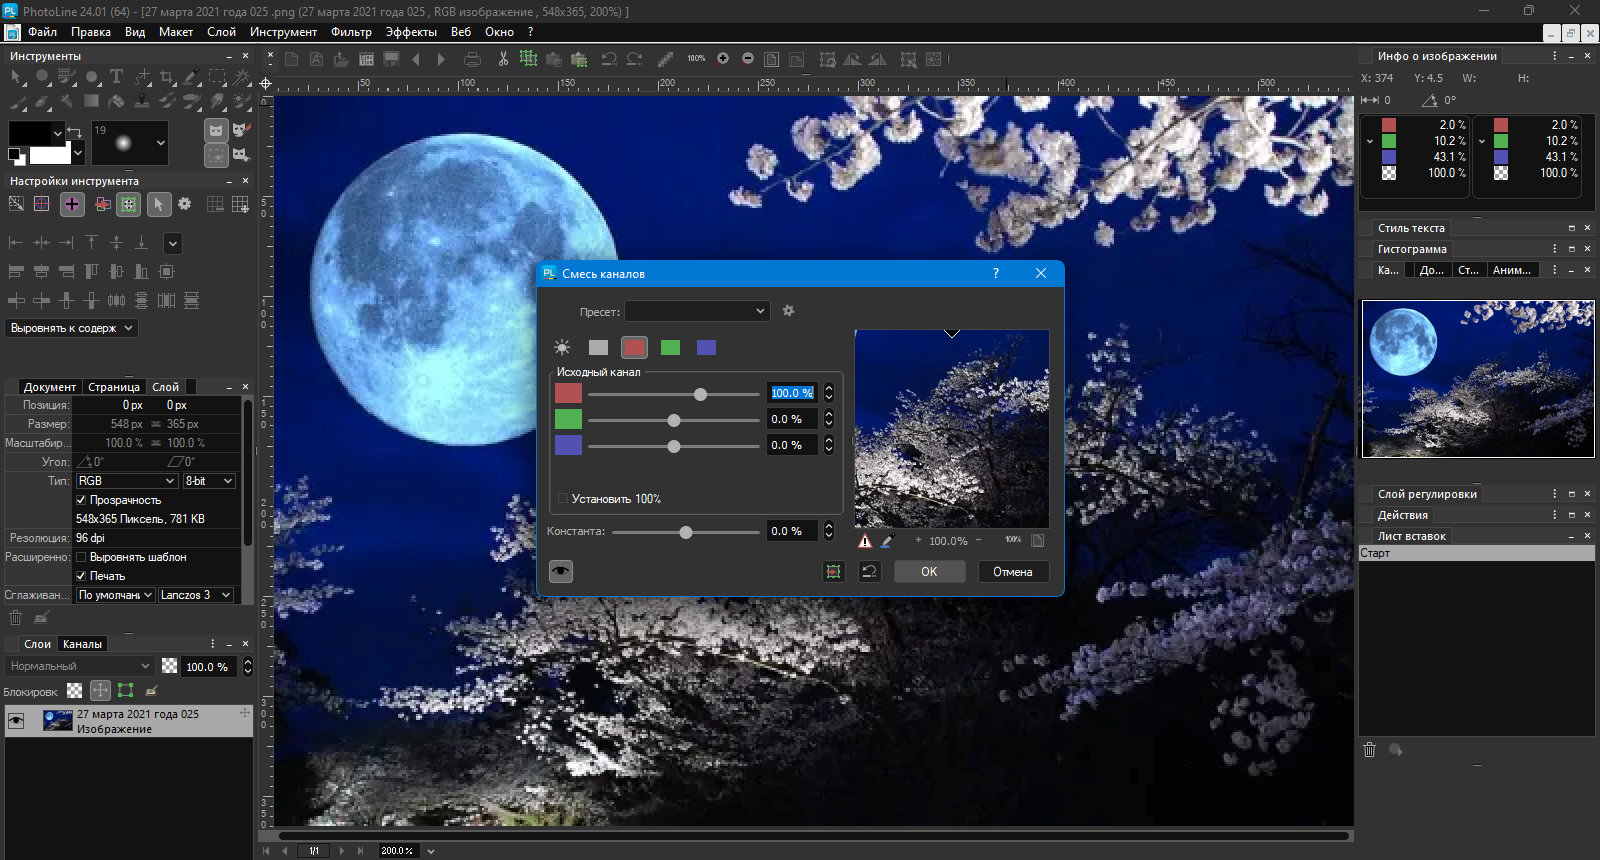The height and width of the screenshot is (860, 1600).
Task: Open preset settings gear in dialog
Action: click(x=788, y=311)
